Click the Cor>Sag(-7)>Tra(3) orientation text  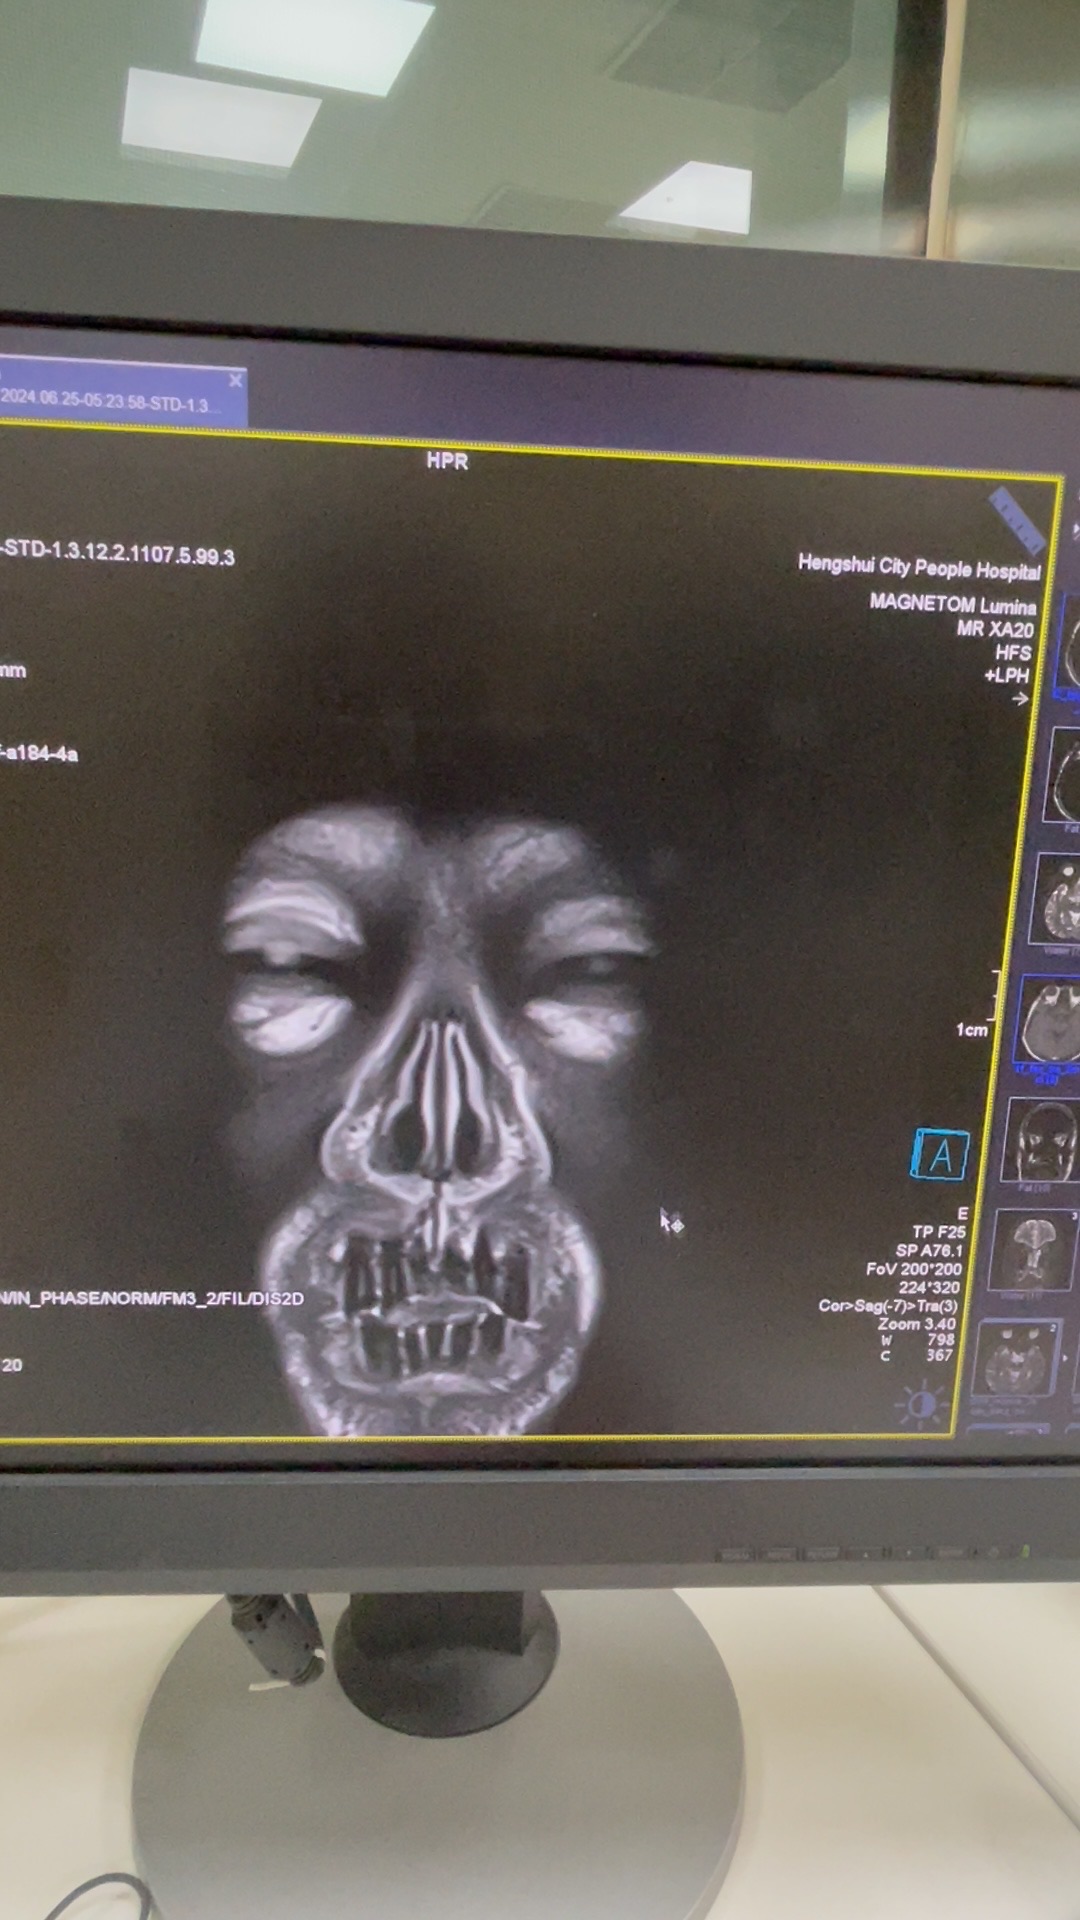(888, 1305)
